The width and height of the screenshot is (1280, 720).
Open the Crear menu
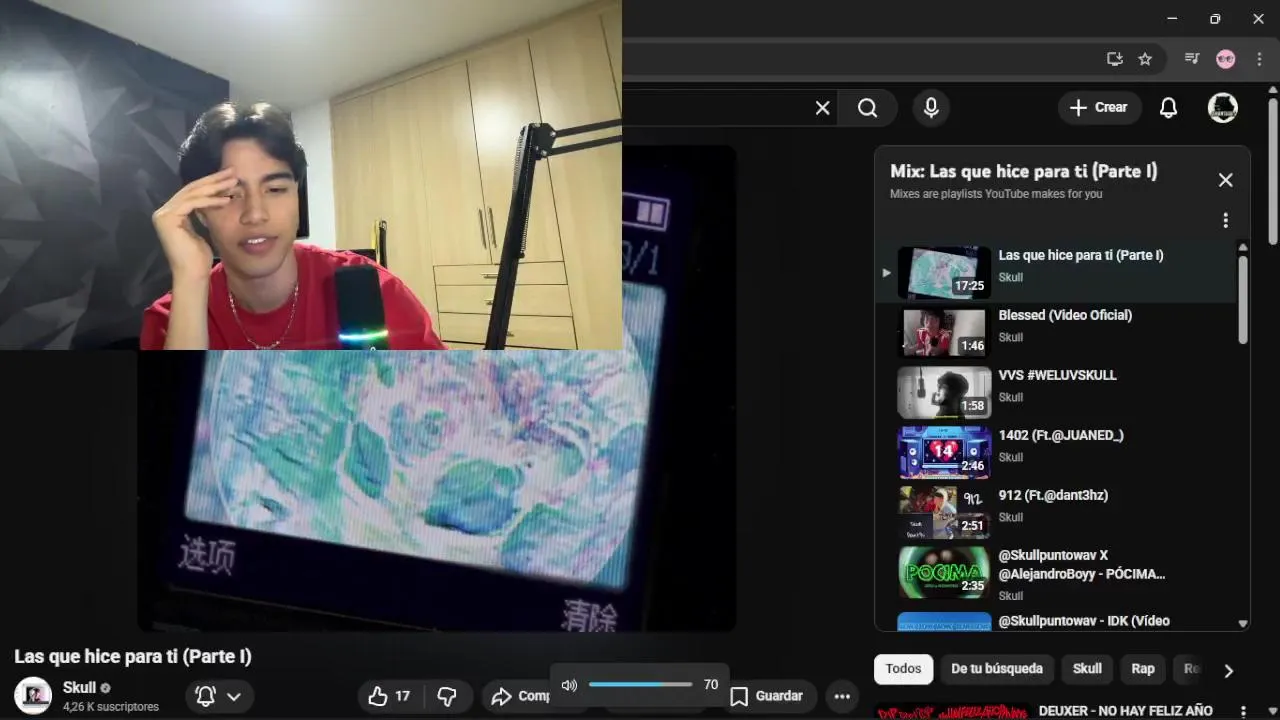(1099, 108)
